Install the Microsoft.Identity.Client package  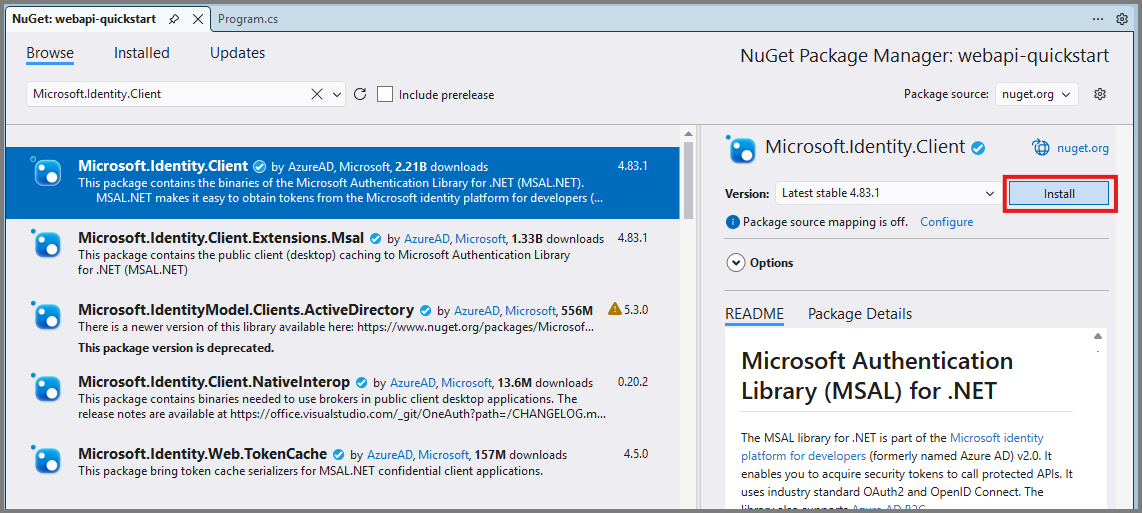[x=1058, y=193]
